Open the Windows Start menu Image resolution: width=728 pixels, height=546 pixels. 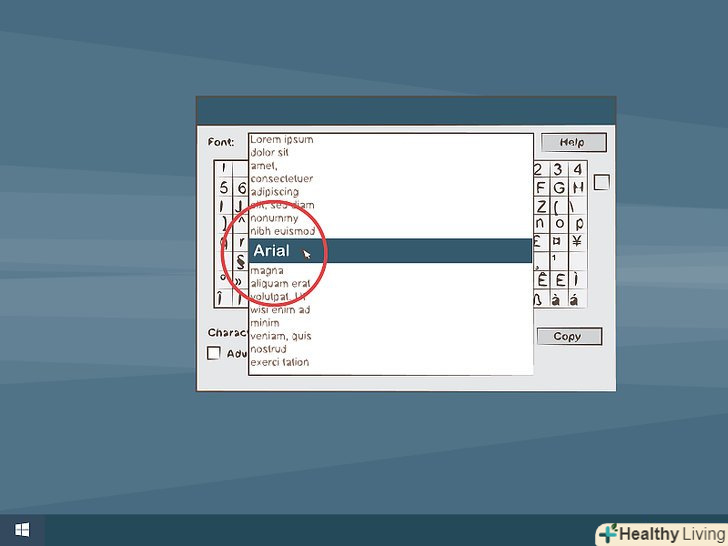(x=22, y=530)
